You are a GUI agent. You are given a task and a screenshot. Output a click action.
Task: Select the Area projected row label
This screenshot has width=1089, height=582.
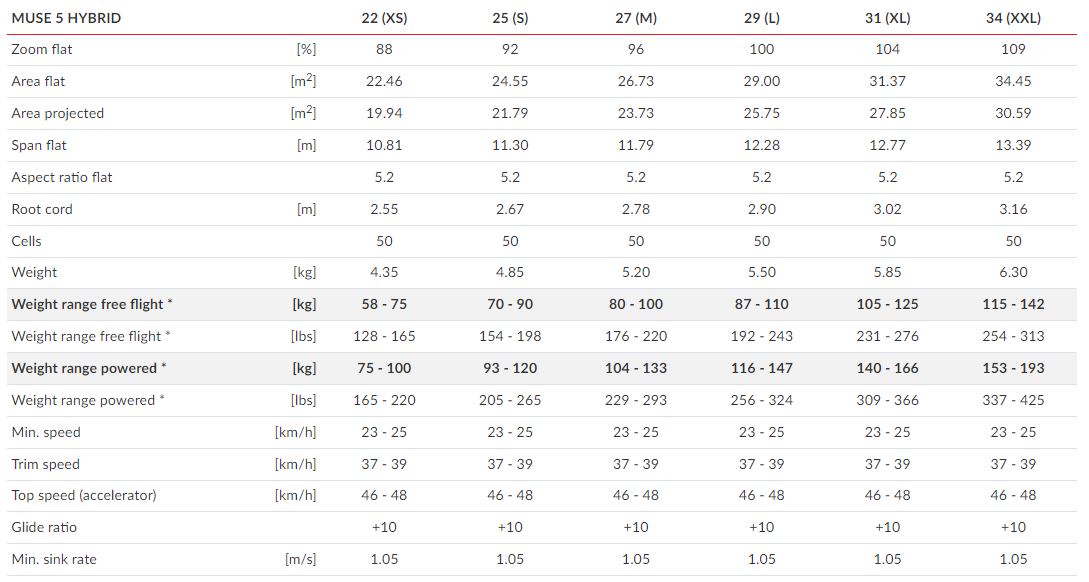point(58,113)
